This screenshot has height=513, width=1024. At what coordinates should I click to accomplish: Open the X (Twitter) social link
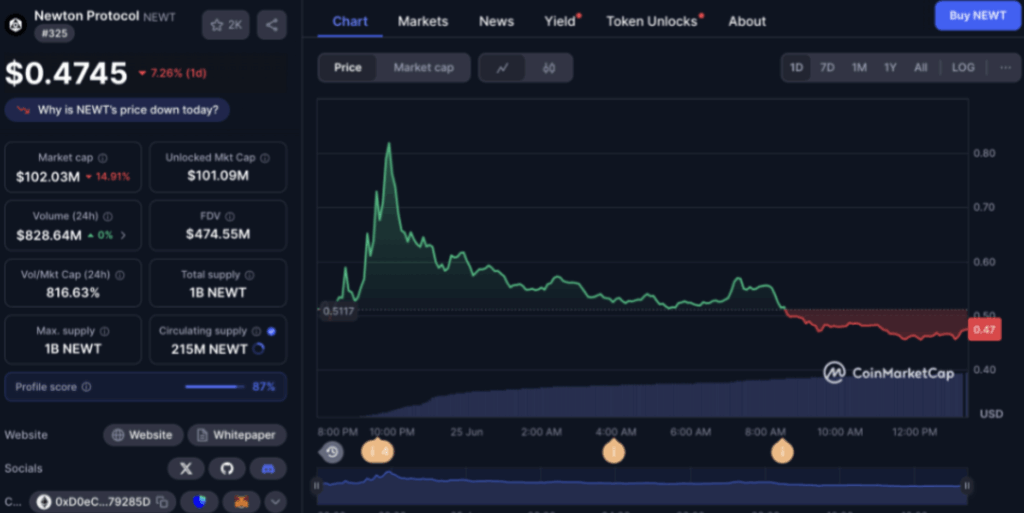coord(185,467)
